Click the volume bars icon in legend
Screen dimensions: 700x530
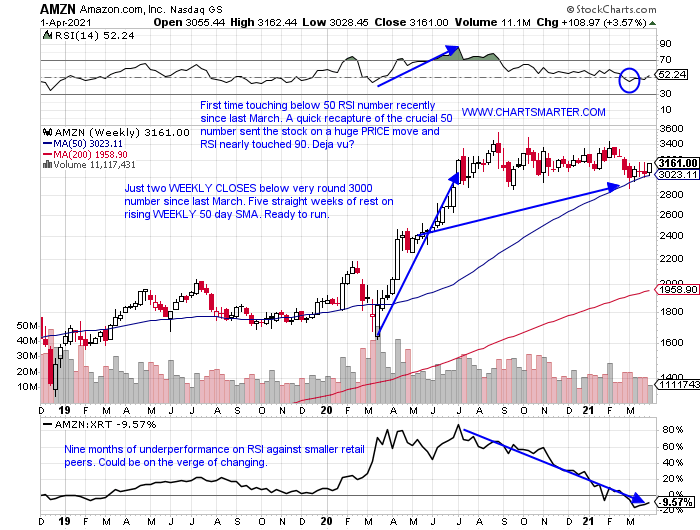coord(47,165)
